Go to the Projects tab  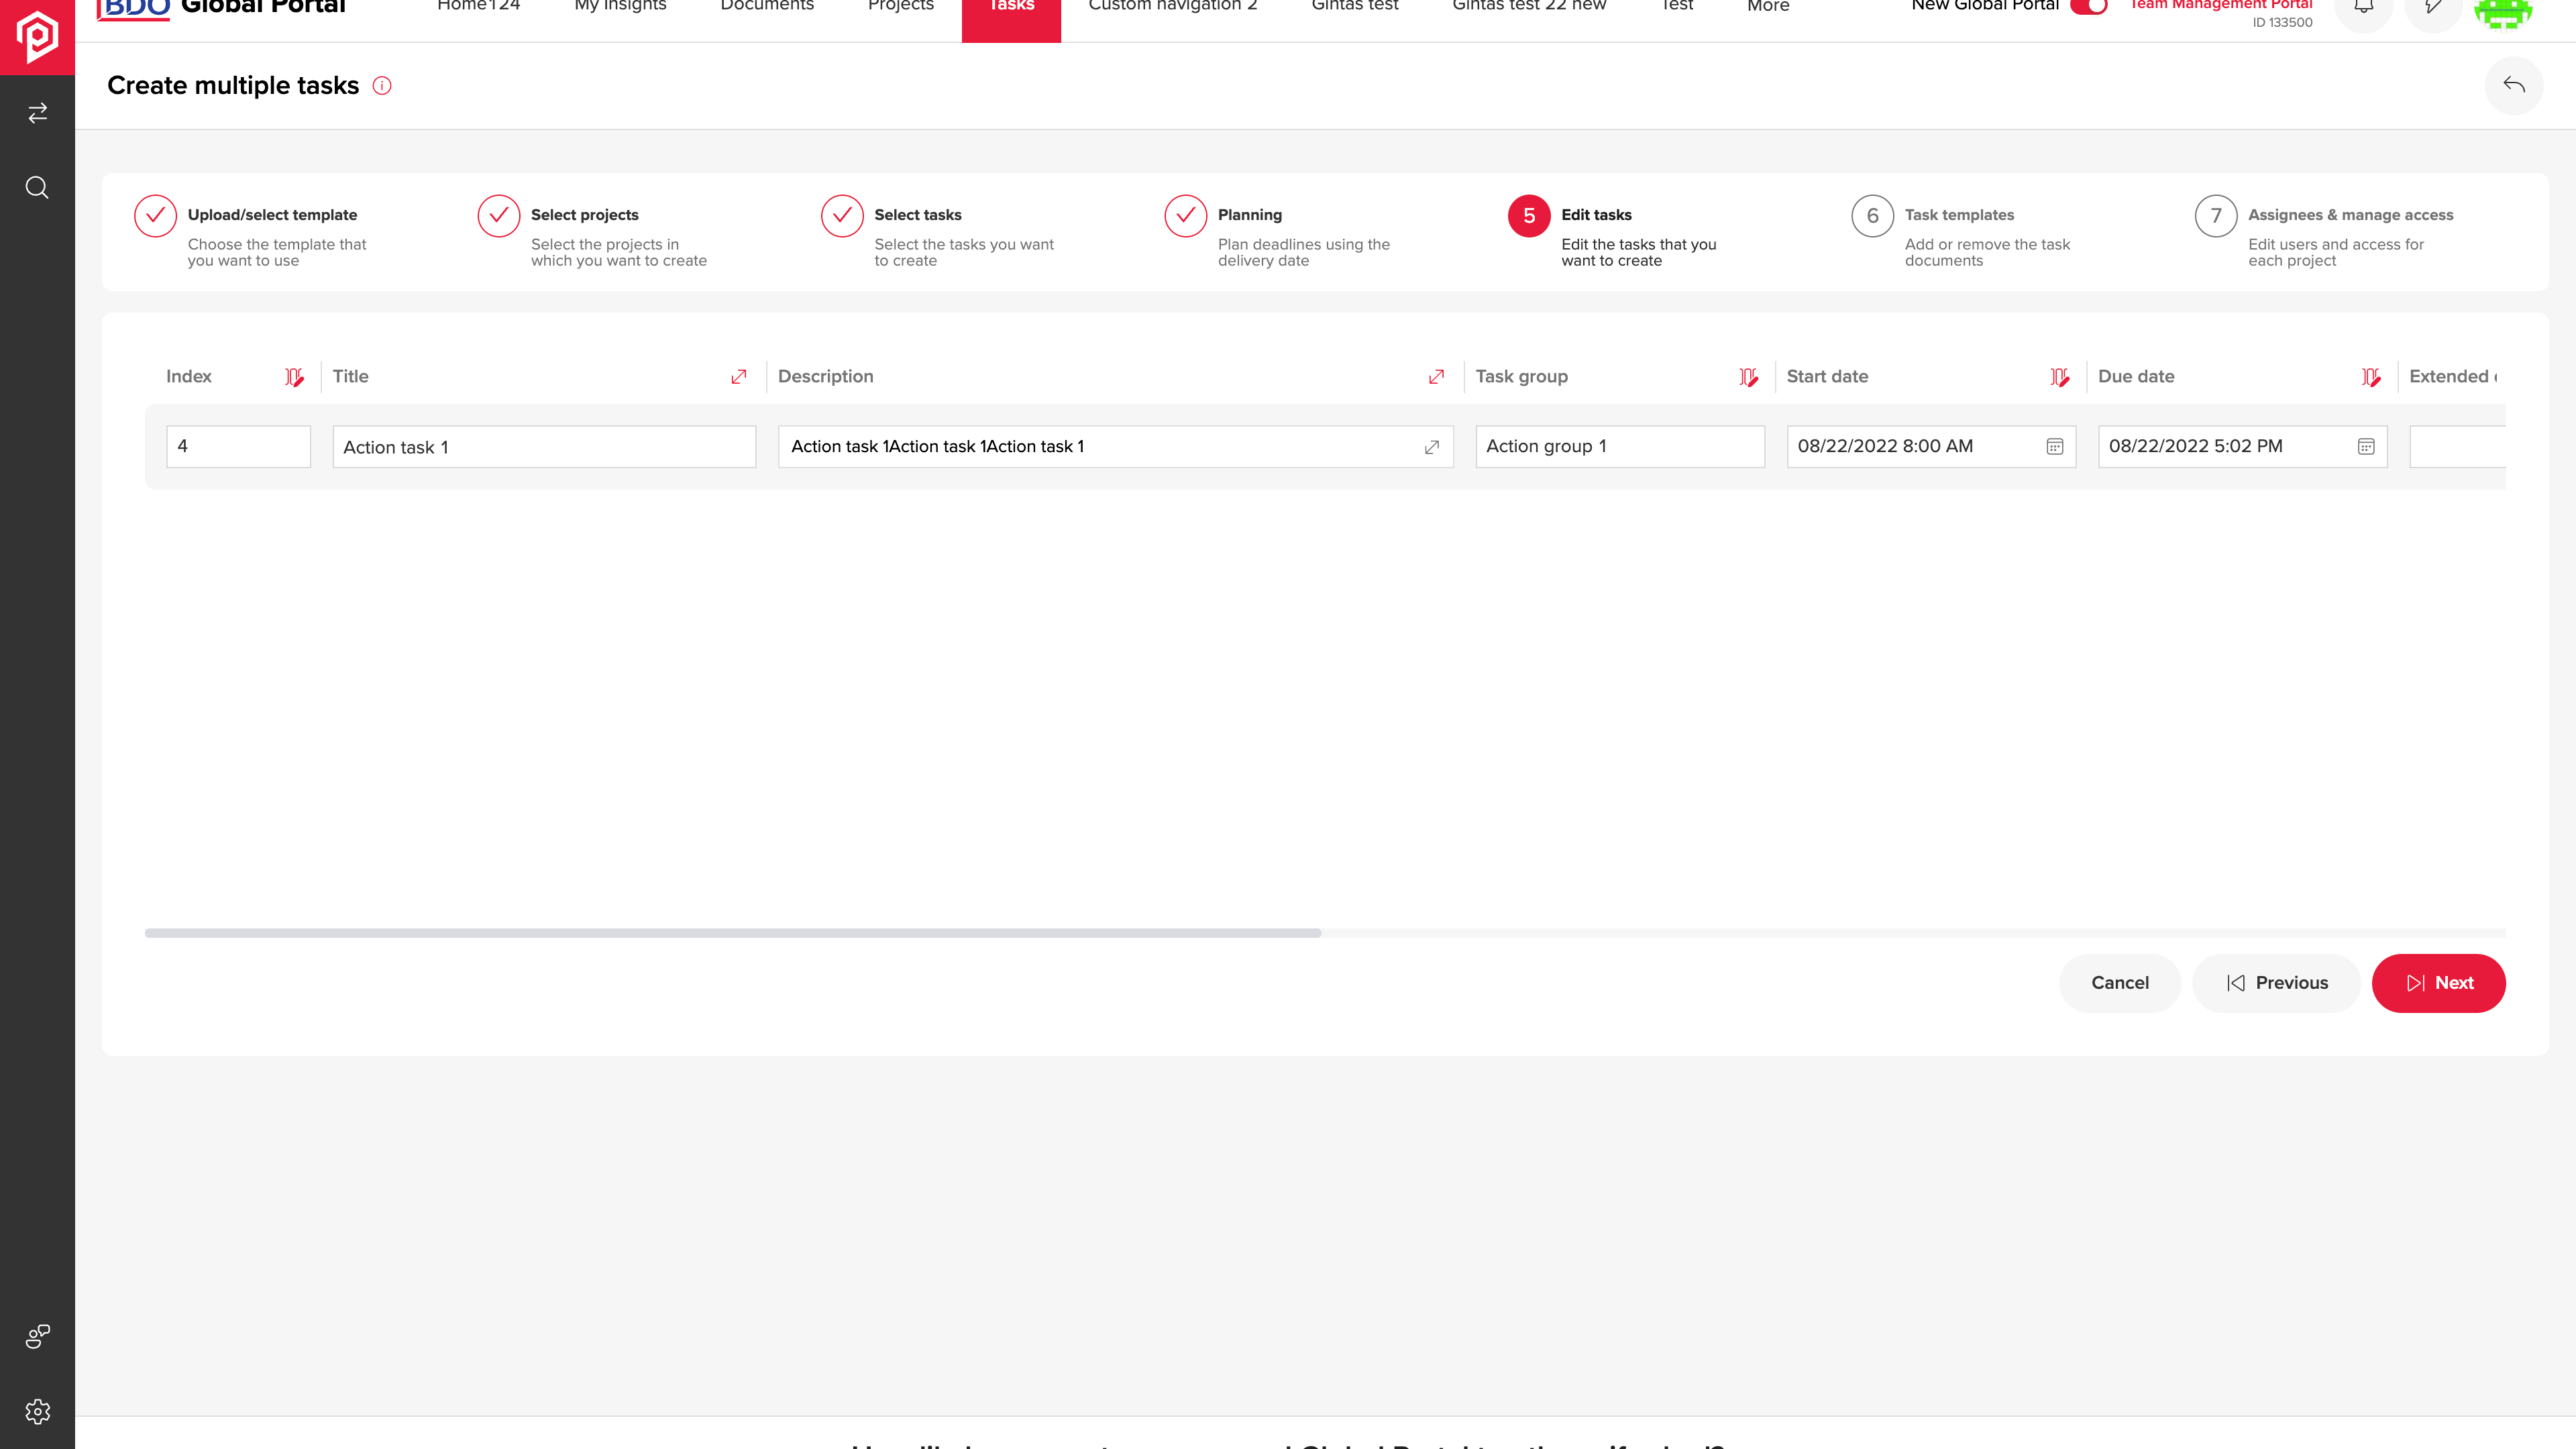coord(900,6)
